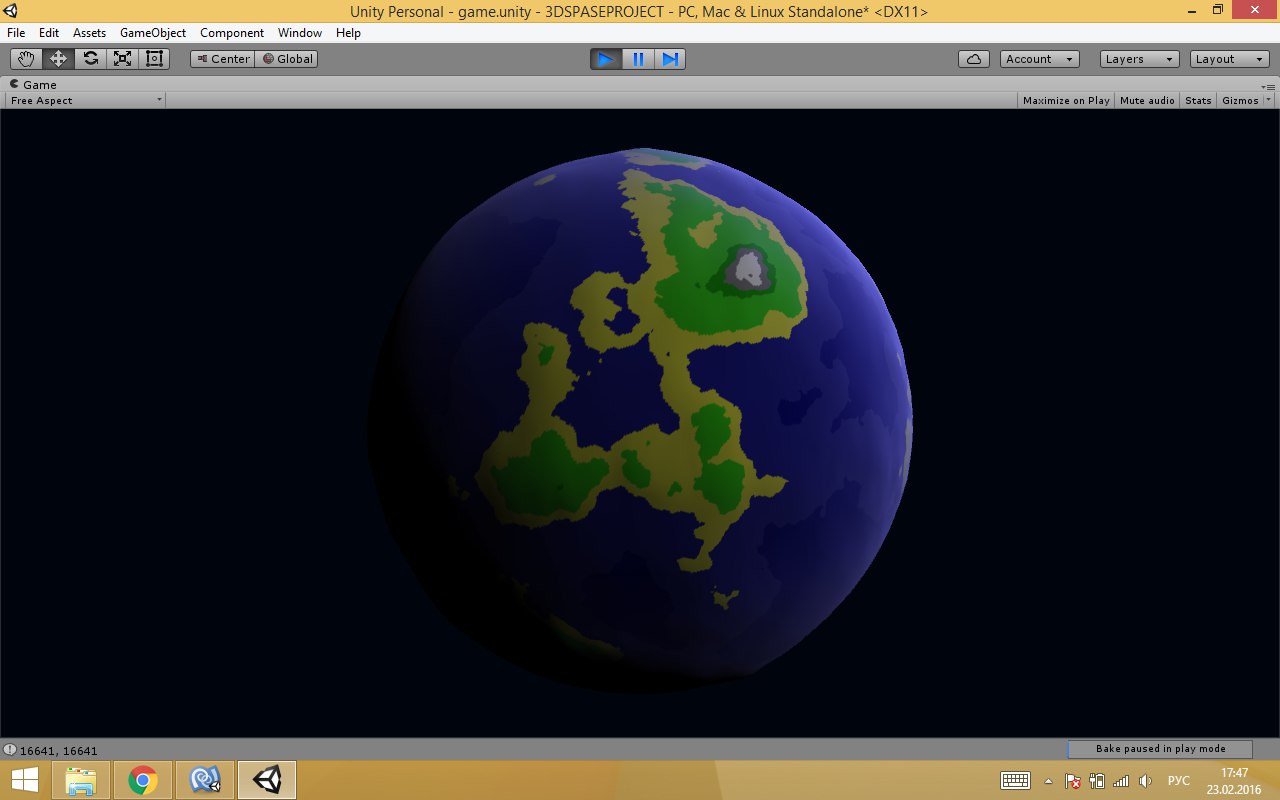Open the volume speaker icon
1280x800 pixels.
pos(1146,781)
